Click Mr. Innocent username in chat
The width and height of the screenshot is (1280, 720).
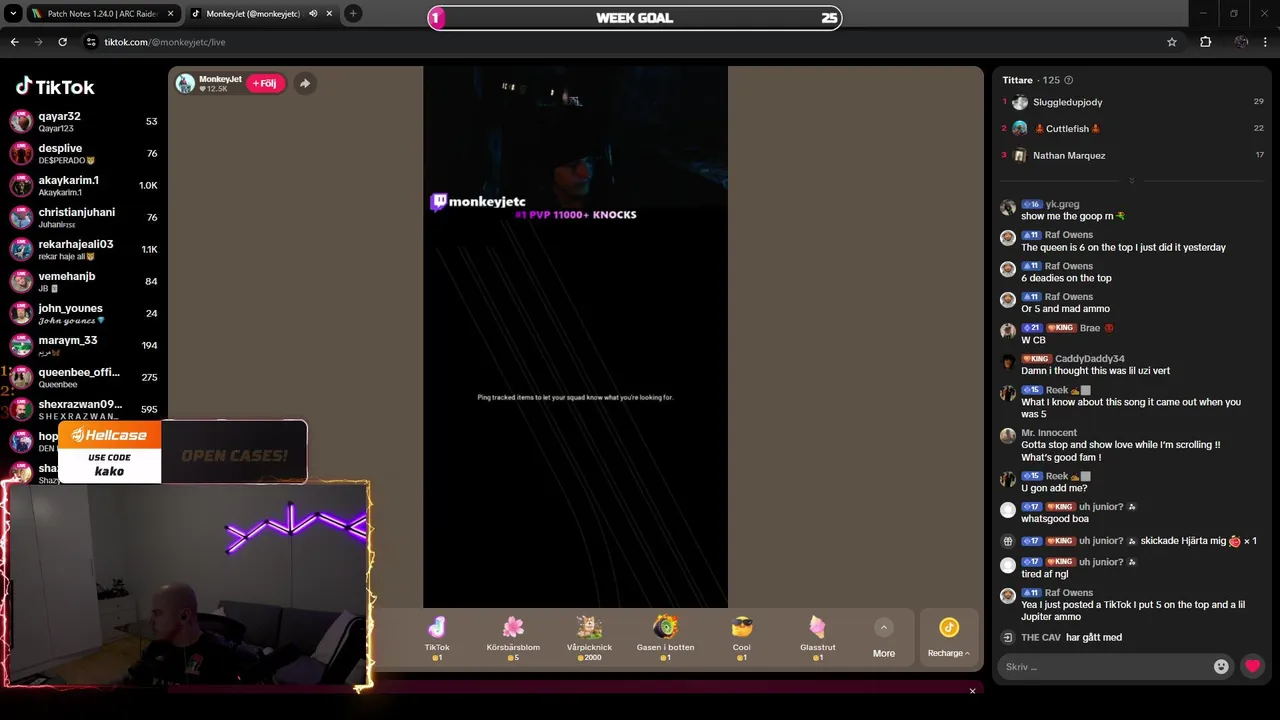point(1049,433)
